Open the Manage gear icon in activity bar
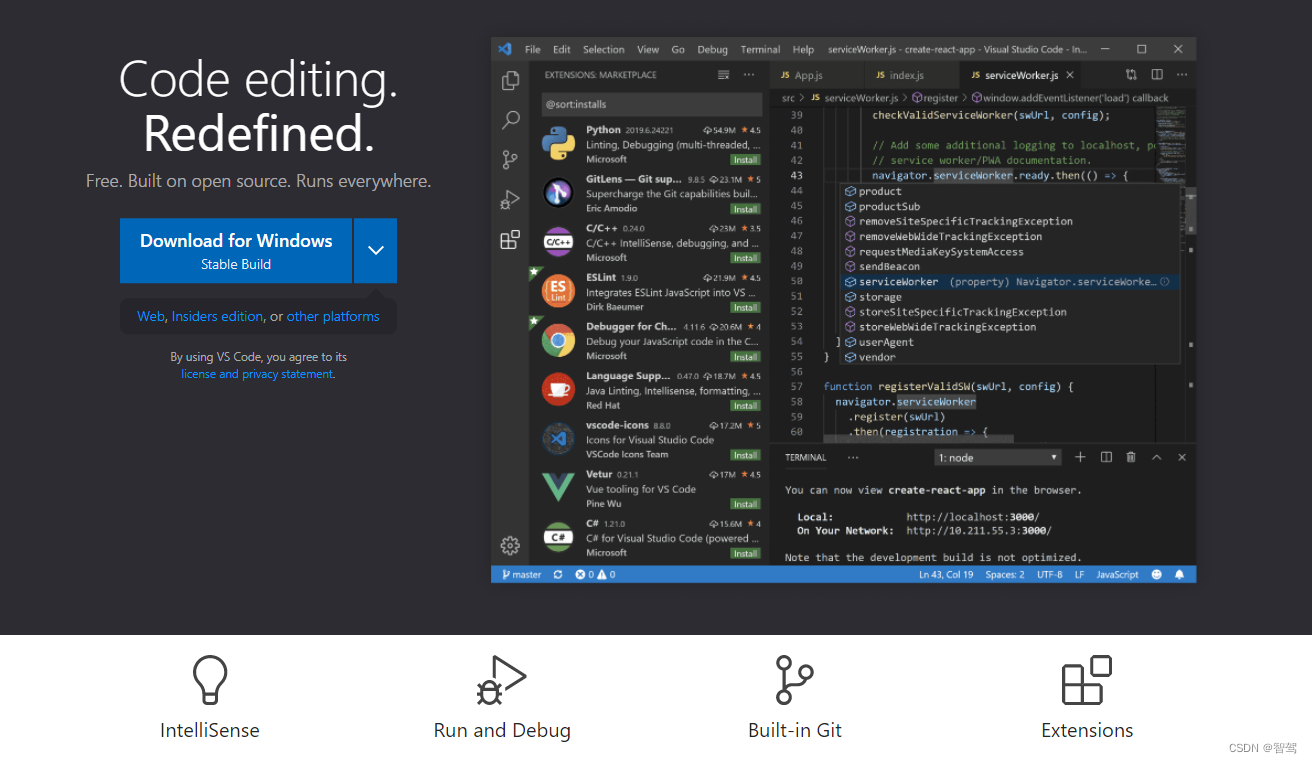 pos(510,545)
